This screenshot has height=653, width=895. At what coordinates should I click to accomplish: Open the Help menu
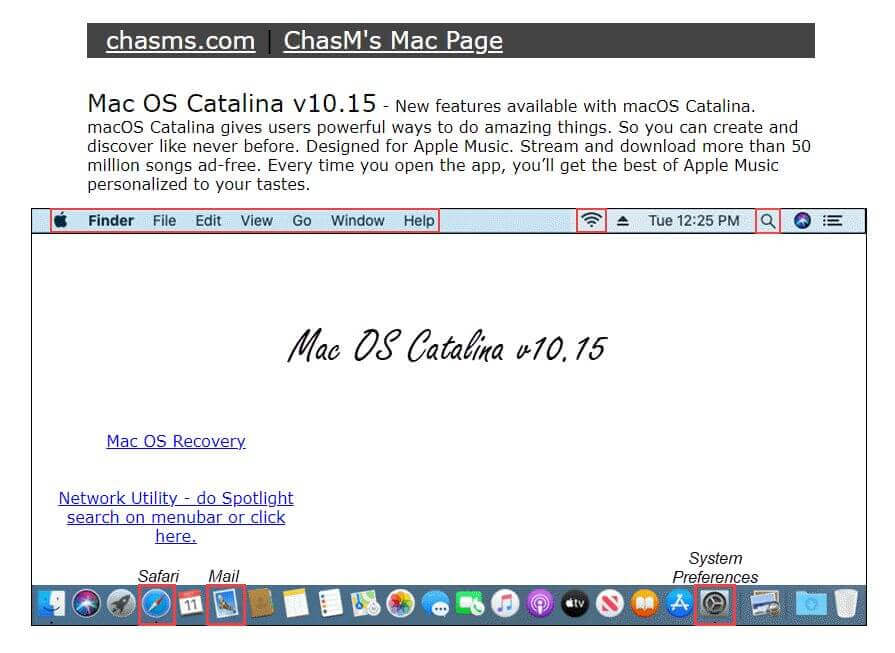click(419, 220)
